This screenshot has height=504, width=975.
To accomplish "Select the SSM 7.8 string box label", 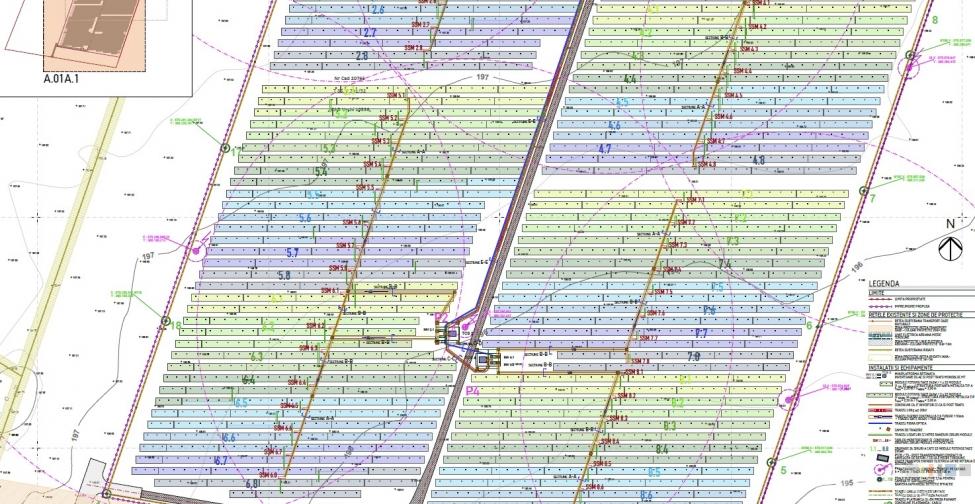I will point(638,361).
